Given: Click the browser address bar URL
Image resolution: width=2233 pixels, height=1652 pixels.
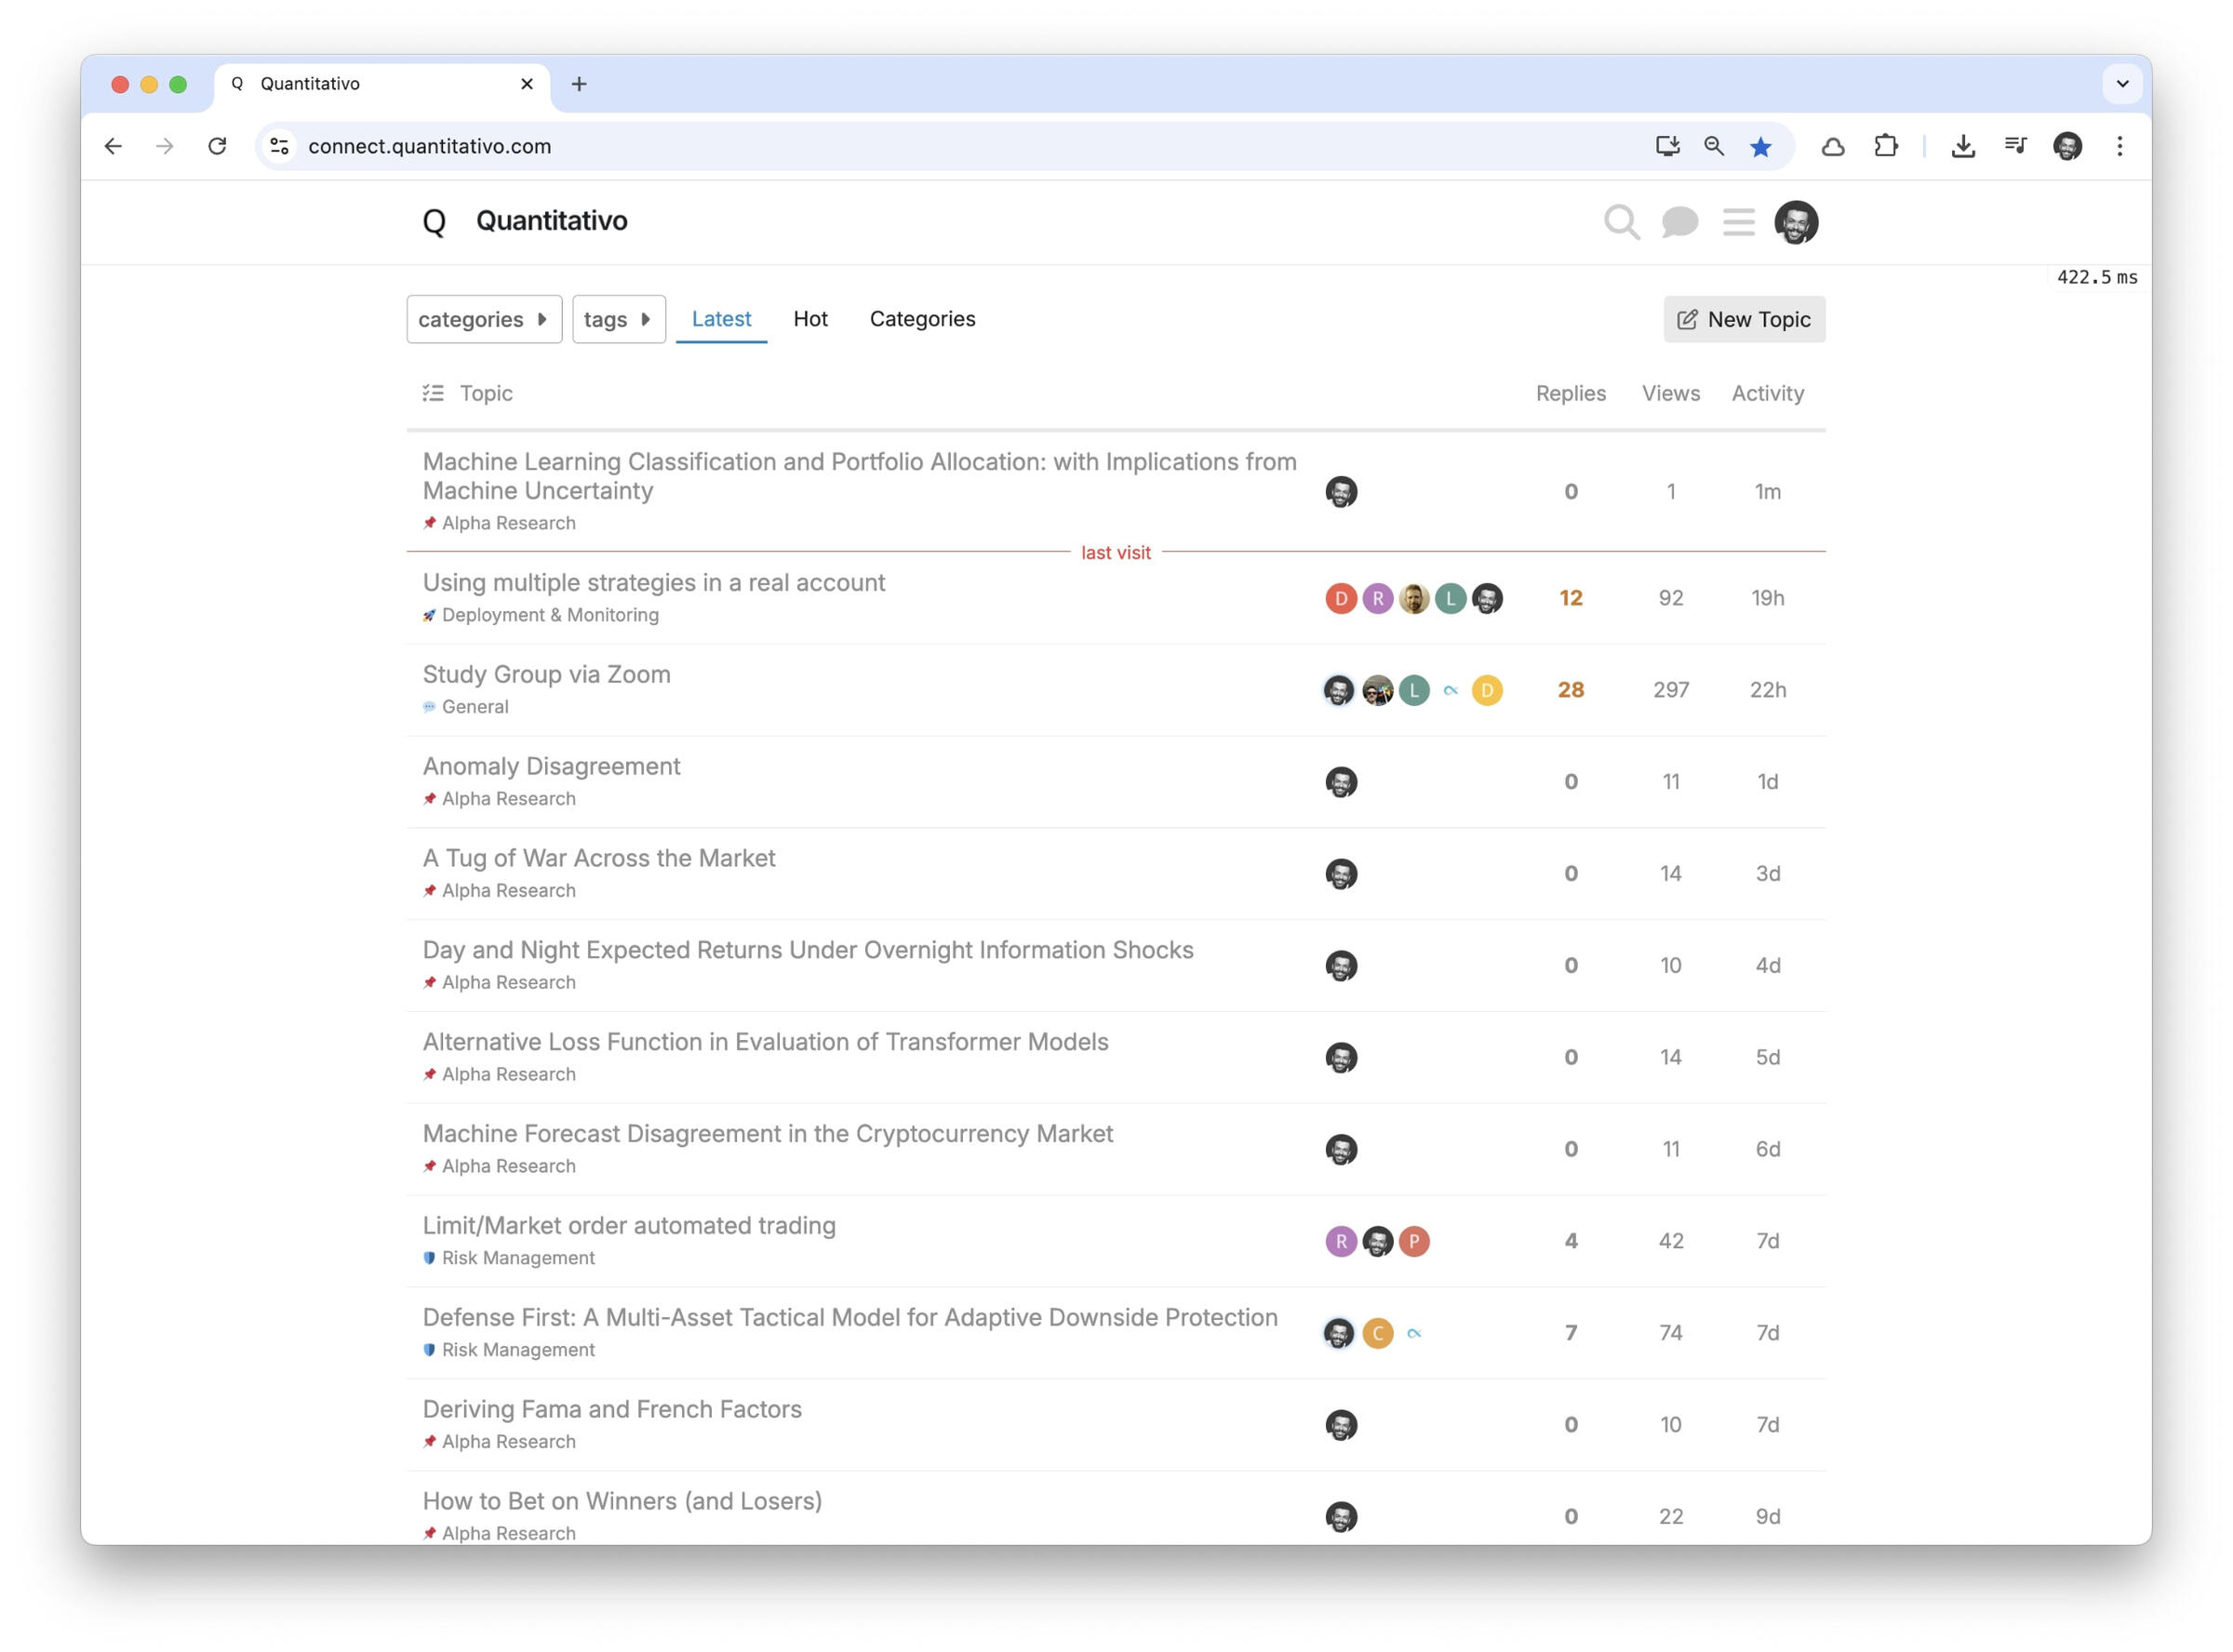Looking at the screenshot, I should pos(430,146).
